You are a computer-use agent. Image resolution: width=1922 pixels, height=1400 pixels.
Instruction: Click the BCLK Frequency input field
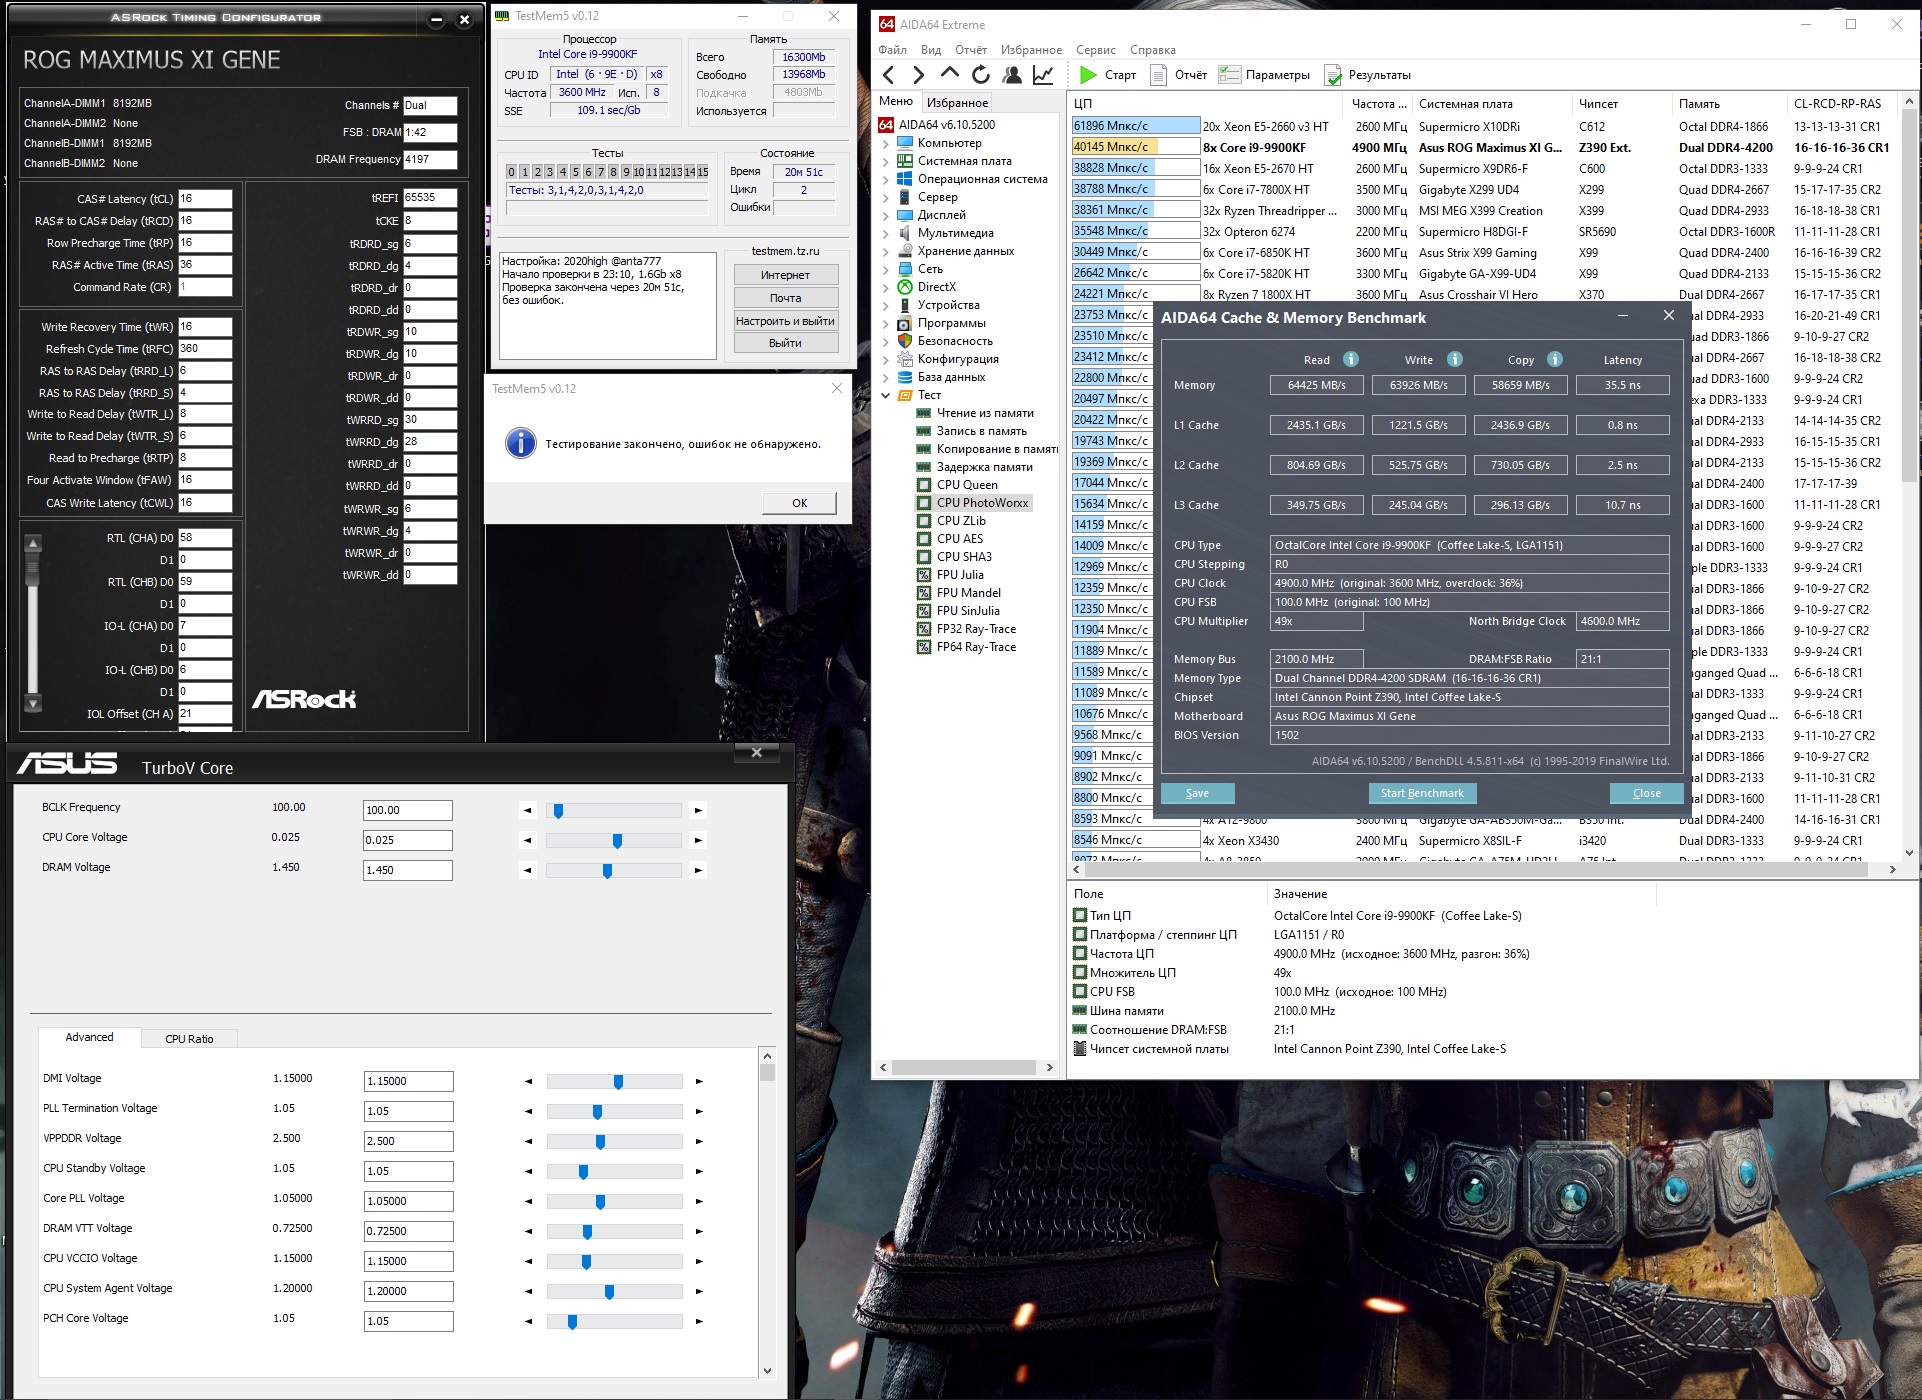407,810
